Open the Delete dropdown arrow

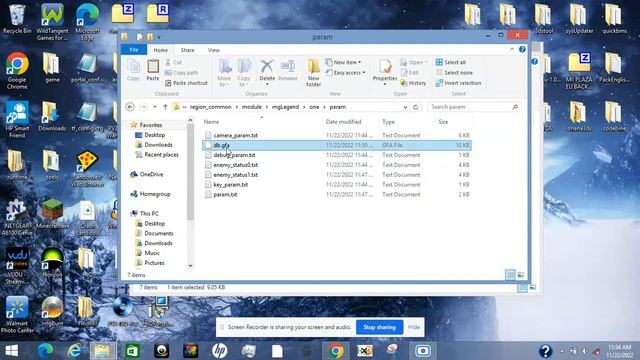pyautogui.click(x=267, y=84)
